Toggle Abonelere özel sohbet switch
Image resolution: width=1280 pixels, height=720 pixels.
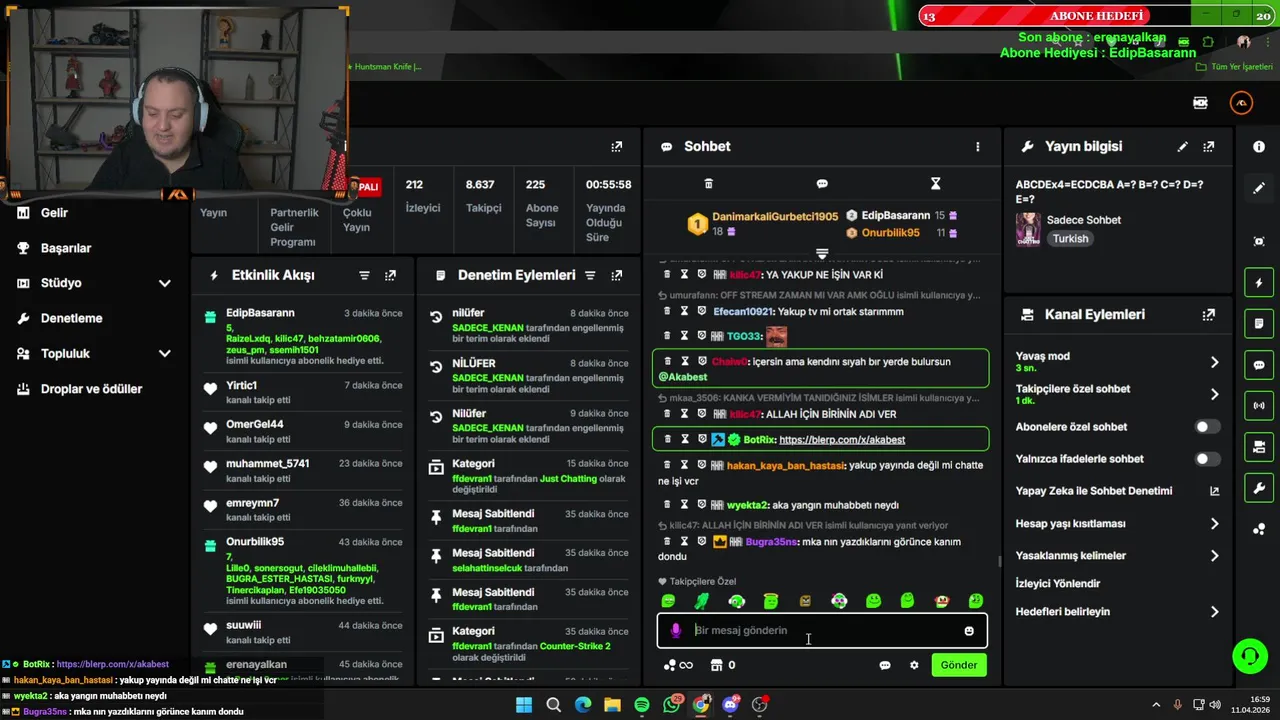coord(1208,427)
